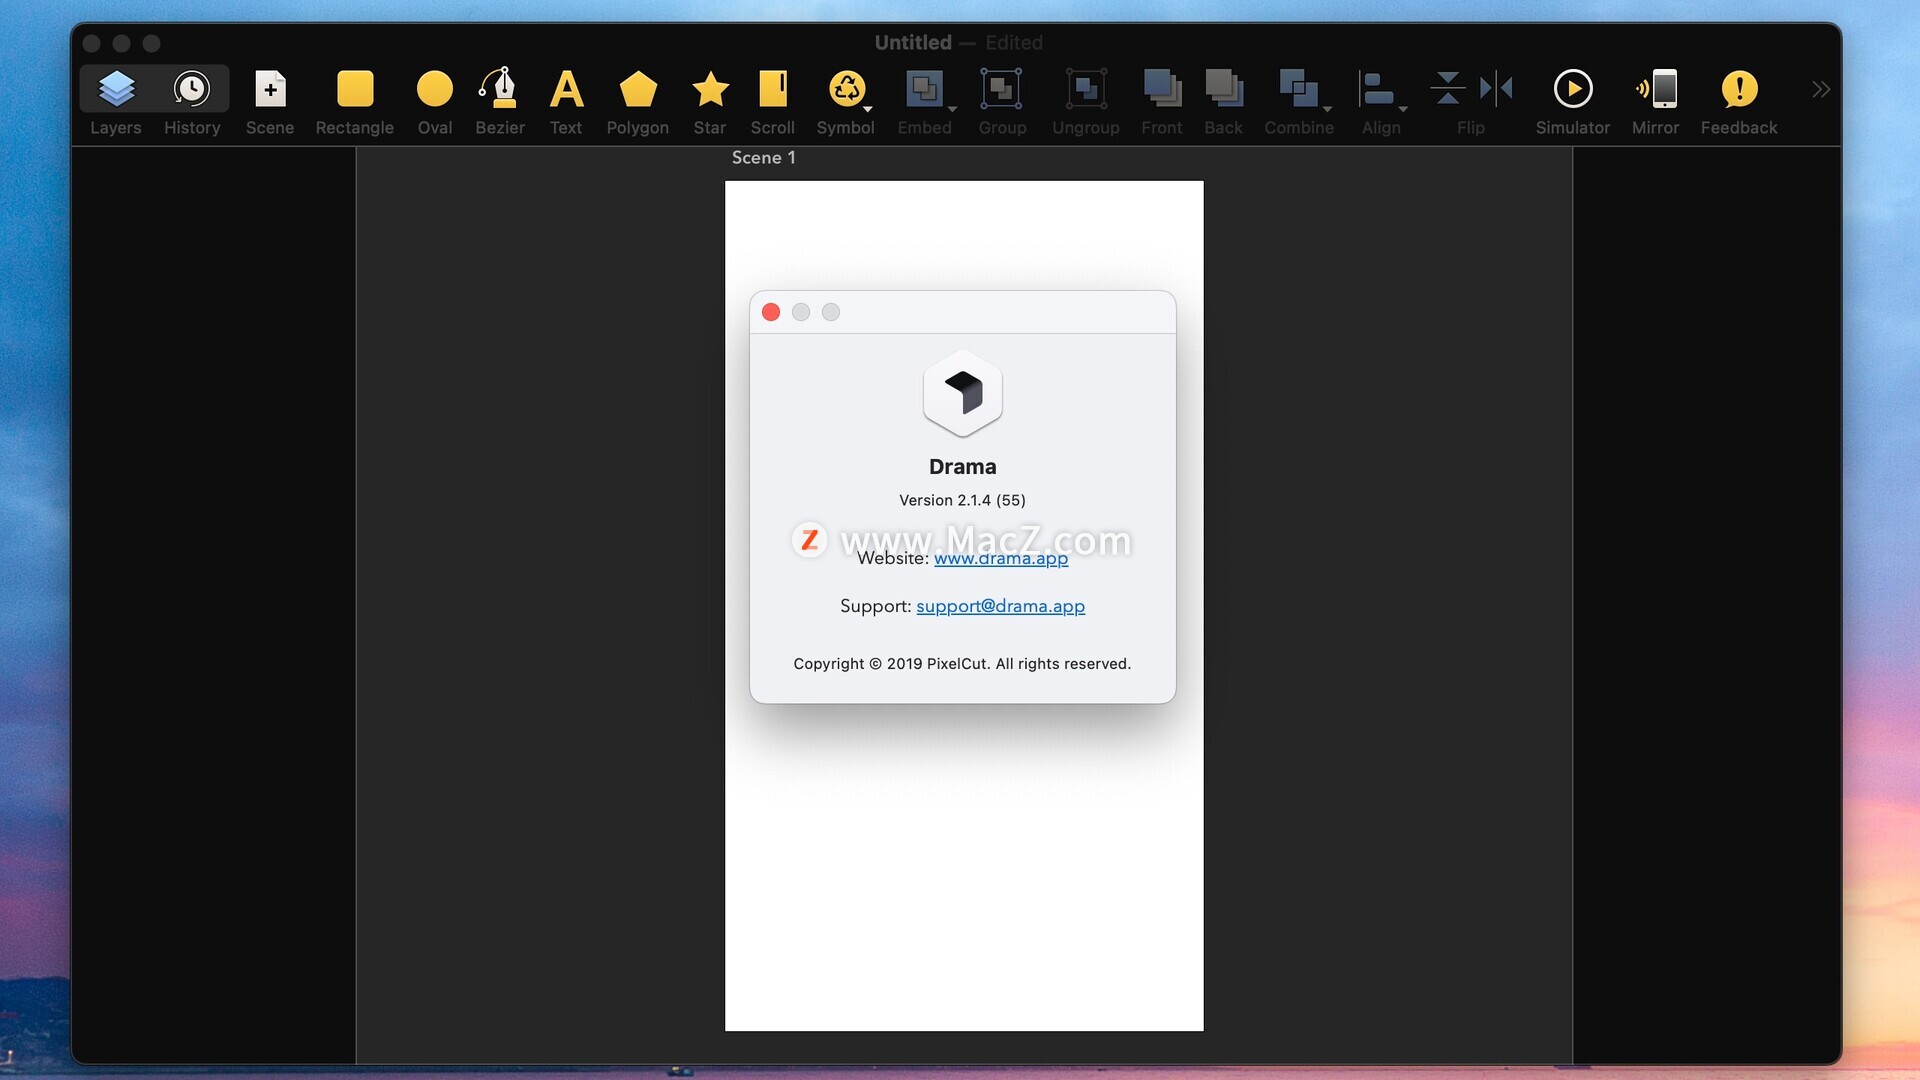Open the Align dropdown arrow
The height and width of the screenshot is (1080, 1920).
pos(1402,108)
